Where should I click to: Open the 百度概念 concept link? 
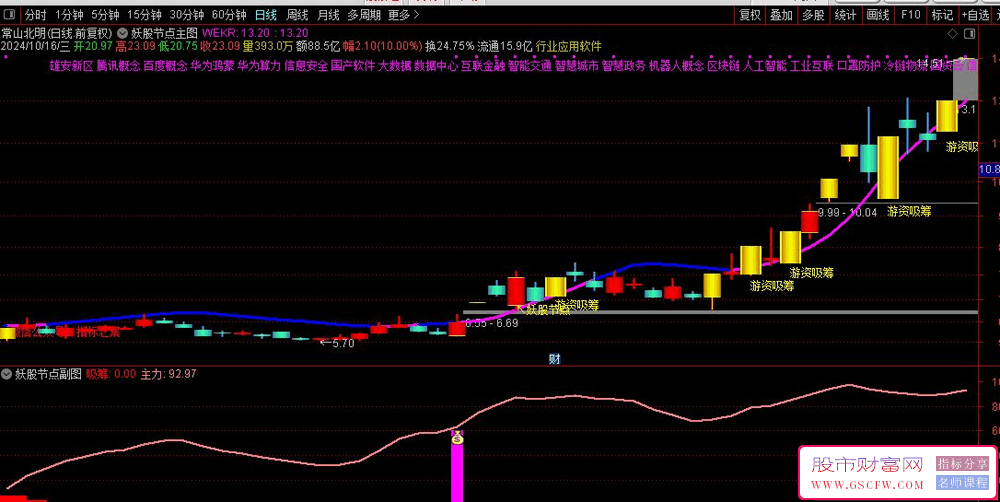[x=165, y=65]
